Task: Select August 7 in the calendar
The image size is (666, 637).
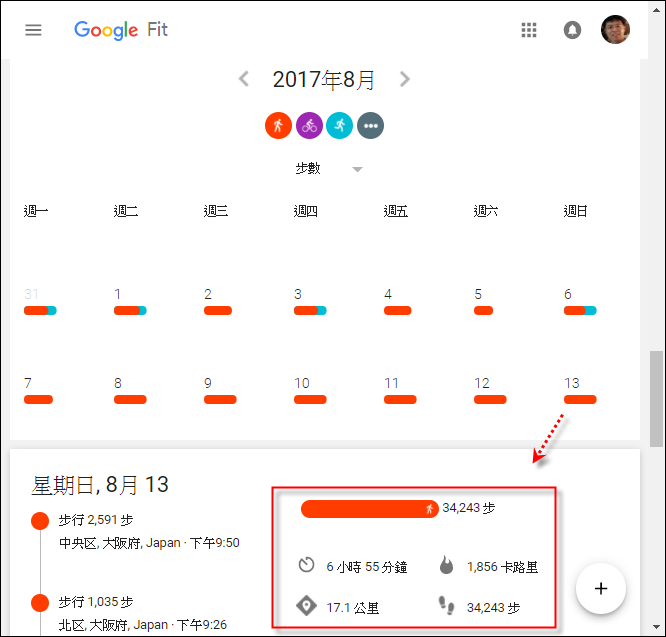Action: [x=28, y=383]
